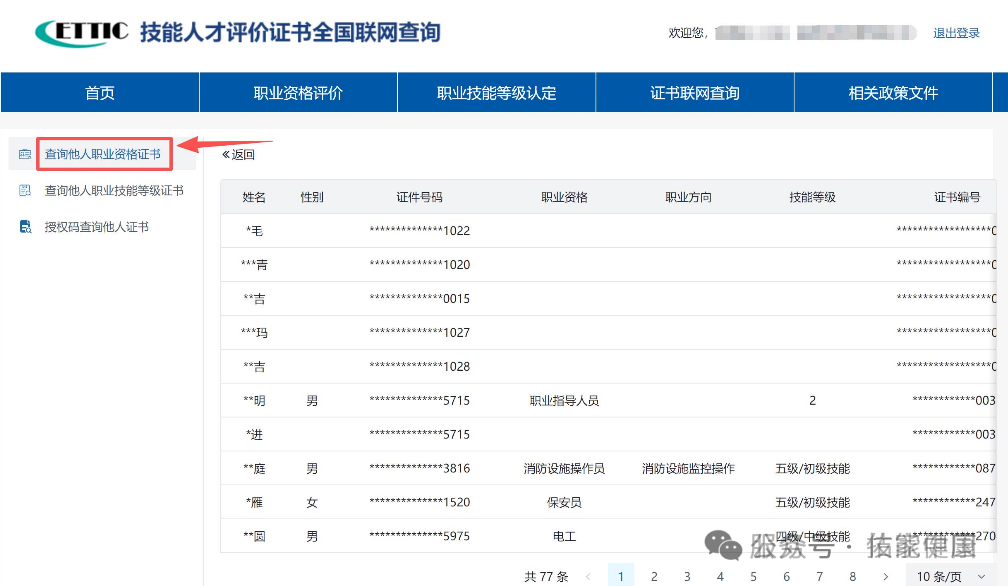1008x586 pixels.
Task: Click the « chevron next to 返回
Action: pyautogui.click(x=224, y=155)
